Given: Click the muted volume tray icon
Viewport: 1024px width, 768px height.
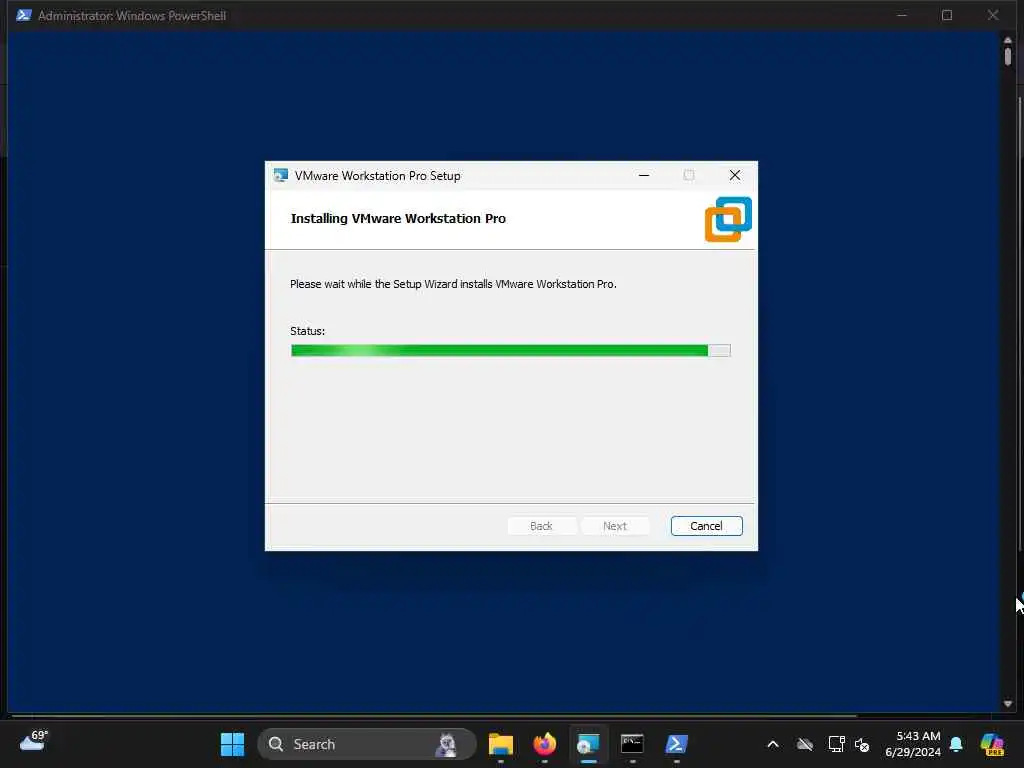Looking at the screenshot, I should point(862,744).
